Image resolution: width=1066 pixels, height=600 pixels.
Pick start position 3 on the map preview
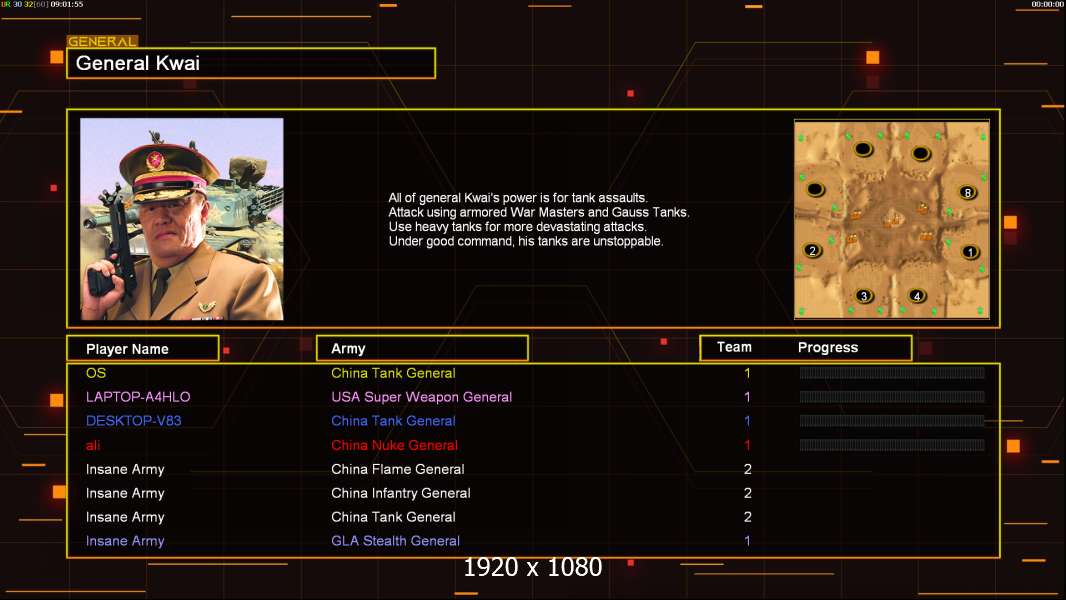tap(864, 296)
